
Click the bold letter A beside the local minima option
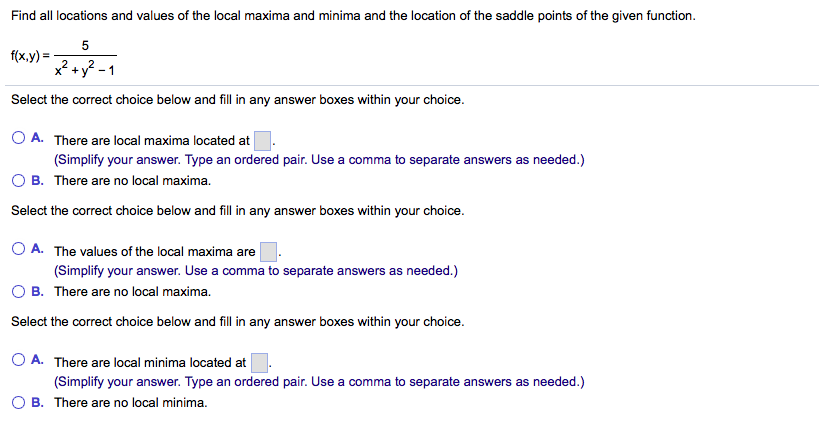pos(37,359)
